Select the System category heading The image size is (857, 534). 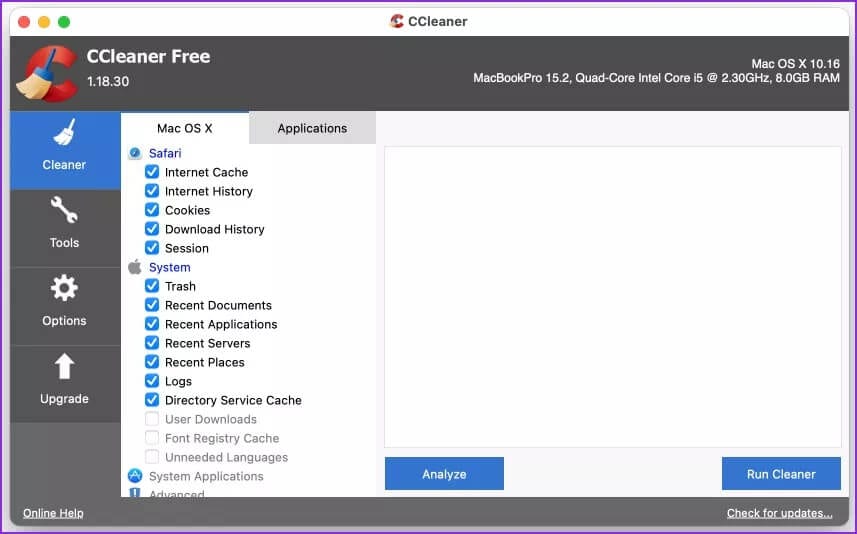[169, 267]
